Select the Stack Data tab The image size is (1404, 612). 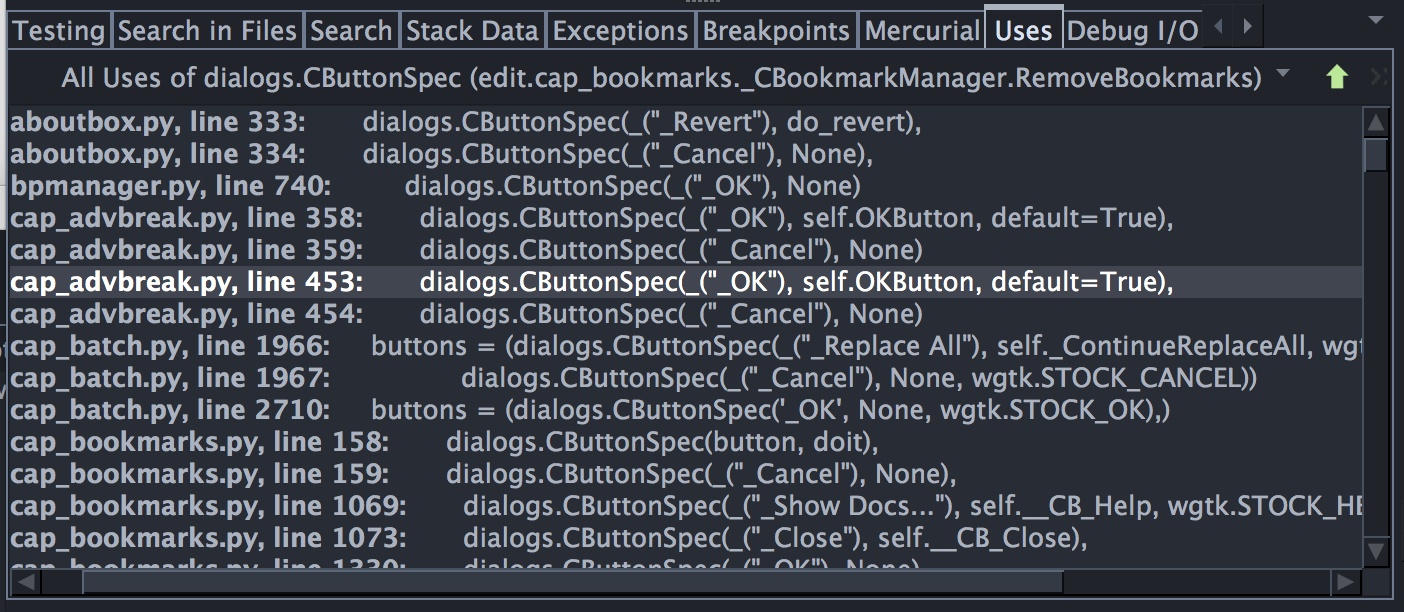[x=473, y=31]
